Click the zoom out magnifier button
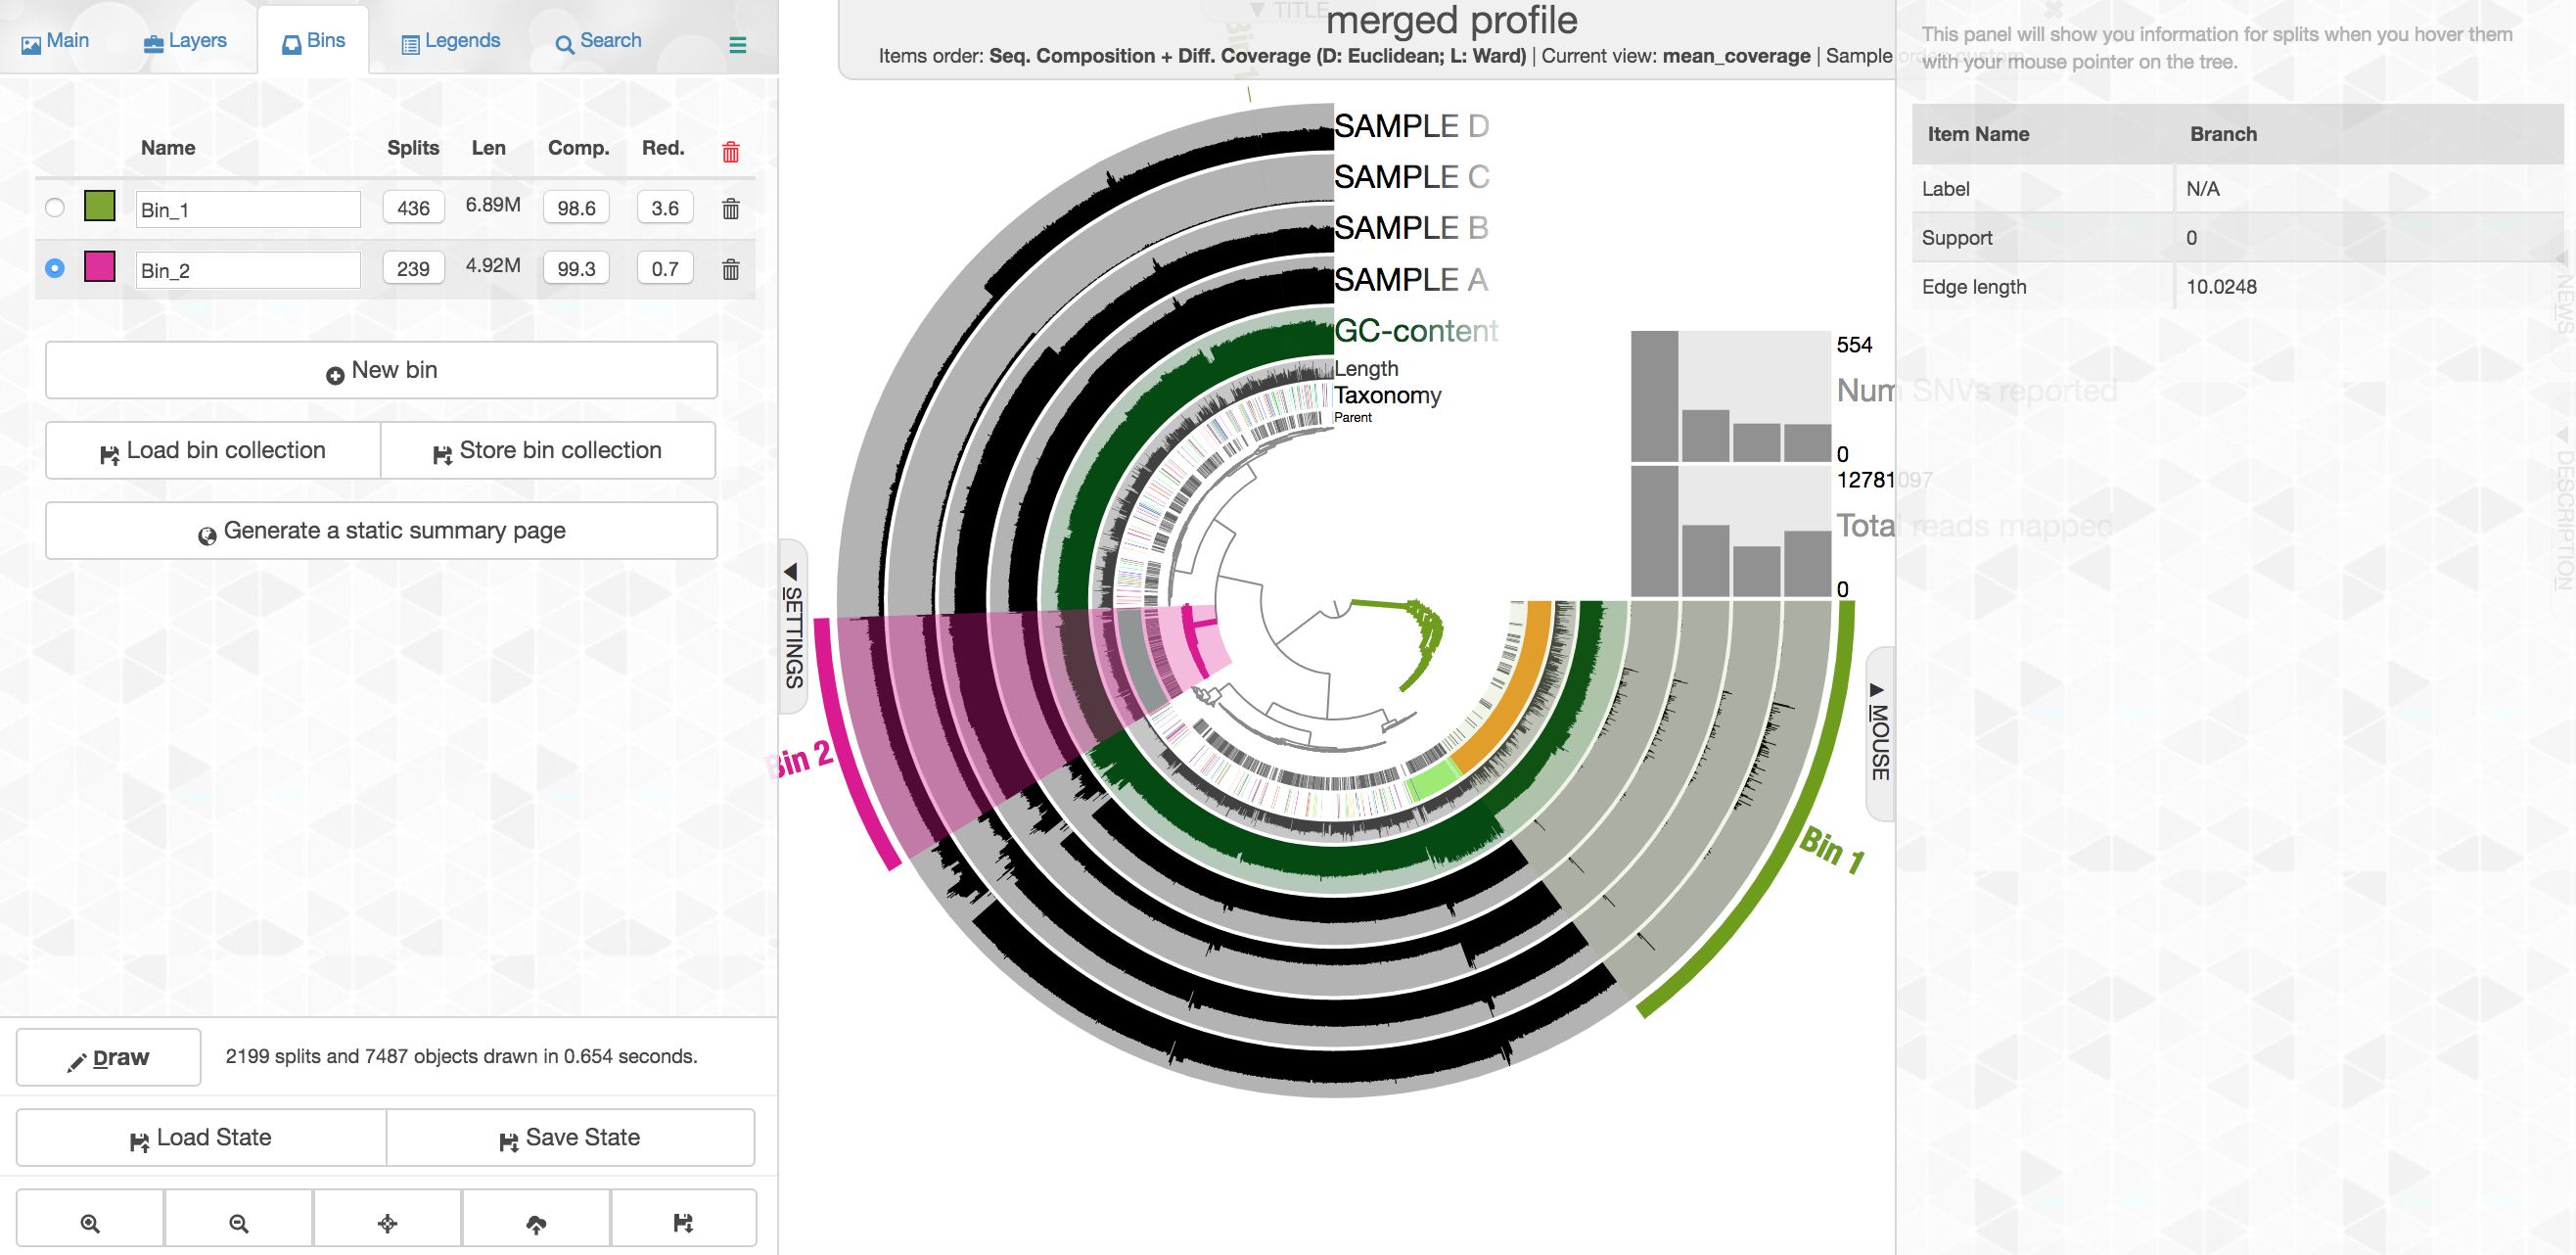Image resolution: width=2576 pixels, height=1255 pixels. (x=238, y=1222)
